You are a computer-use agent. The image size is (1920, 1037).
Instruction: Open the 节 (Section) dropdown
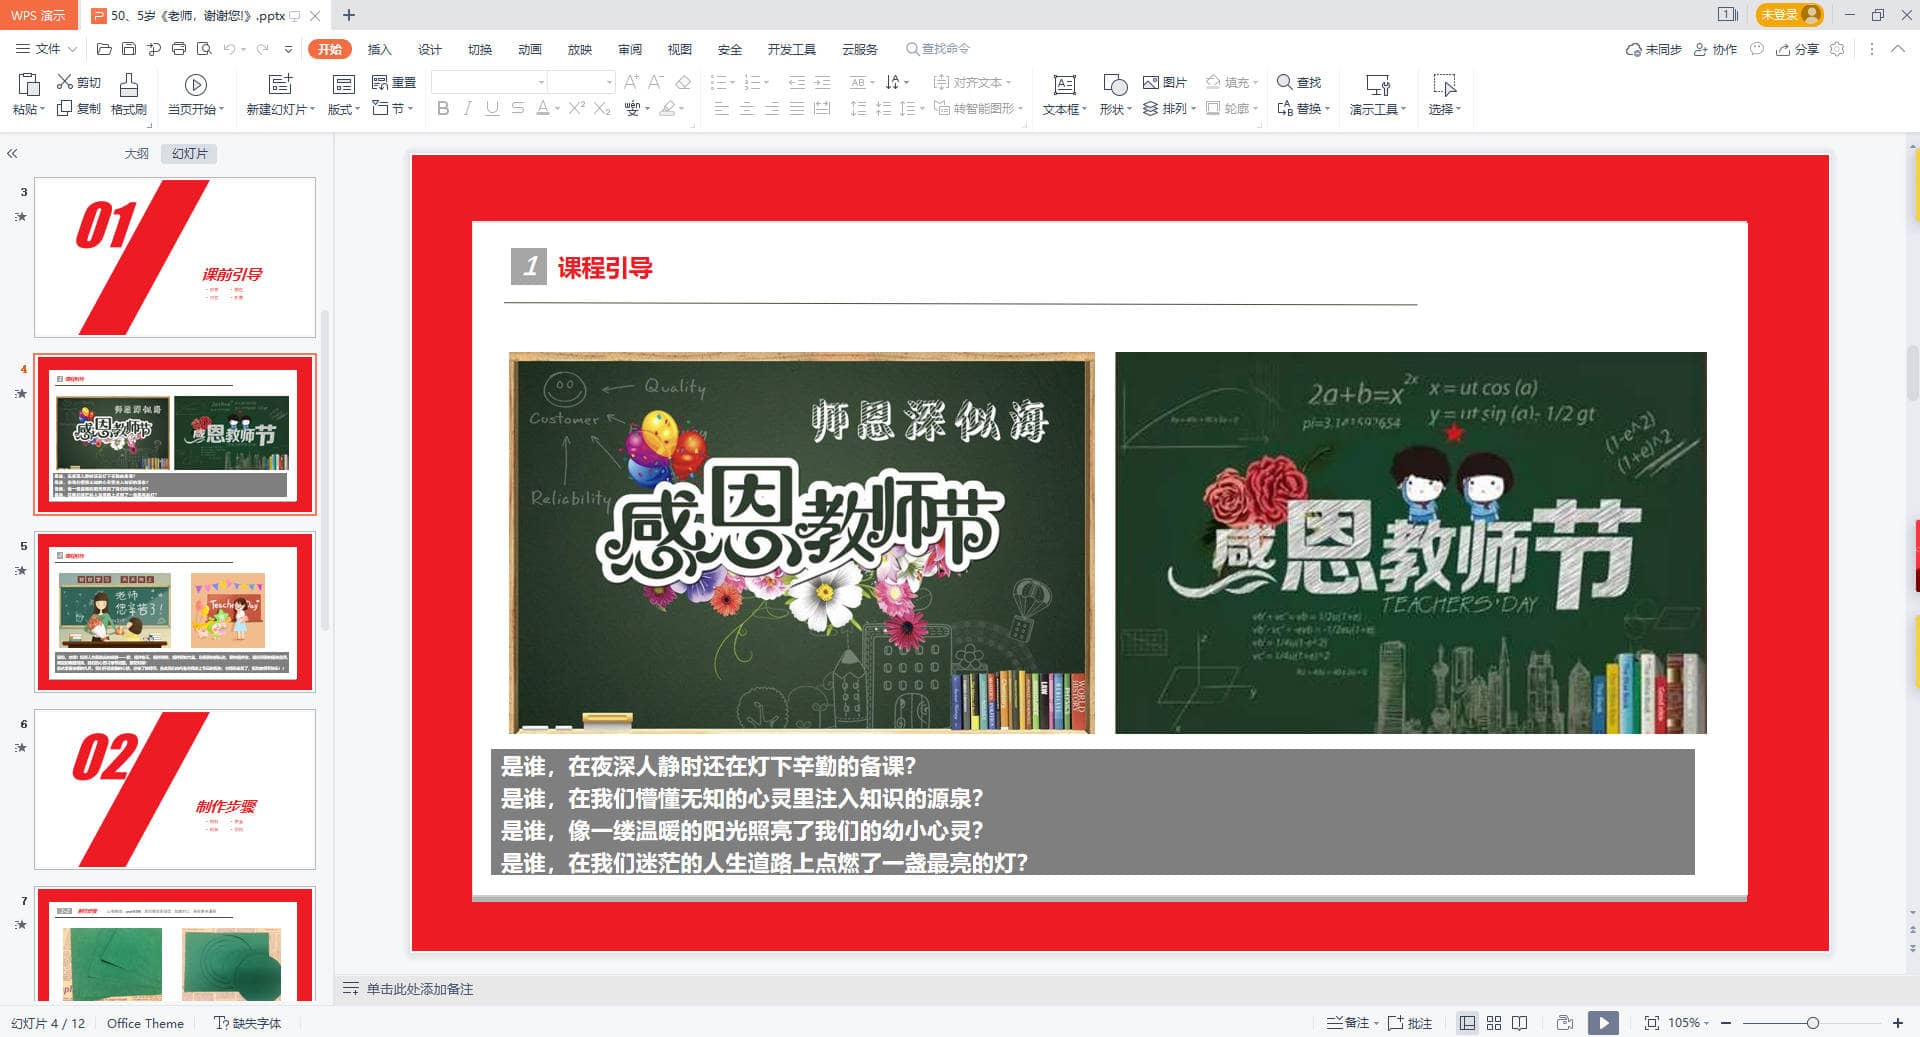(x=393, y=108)
